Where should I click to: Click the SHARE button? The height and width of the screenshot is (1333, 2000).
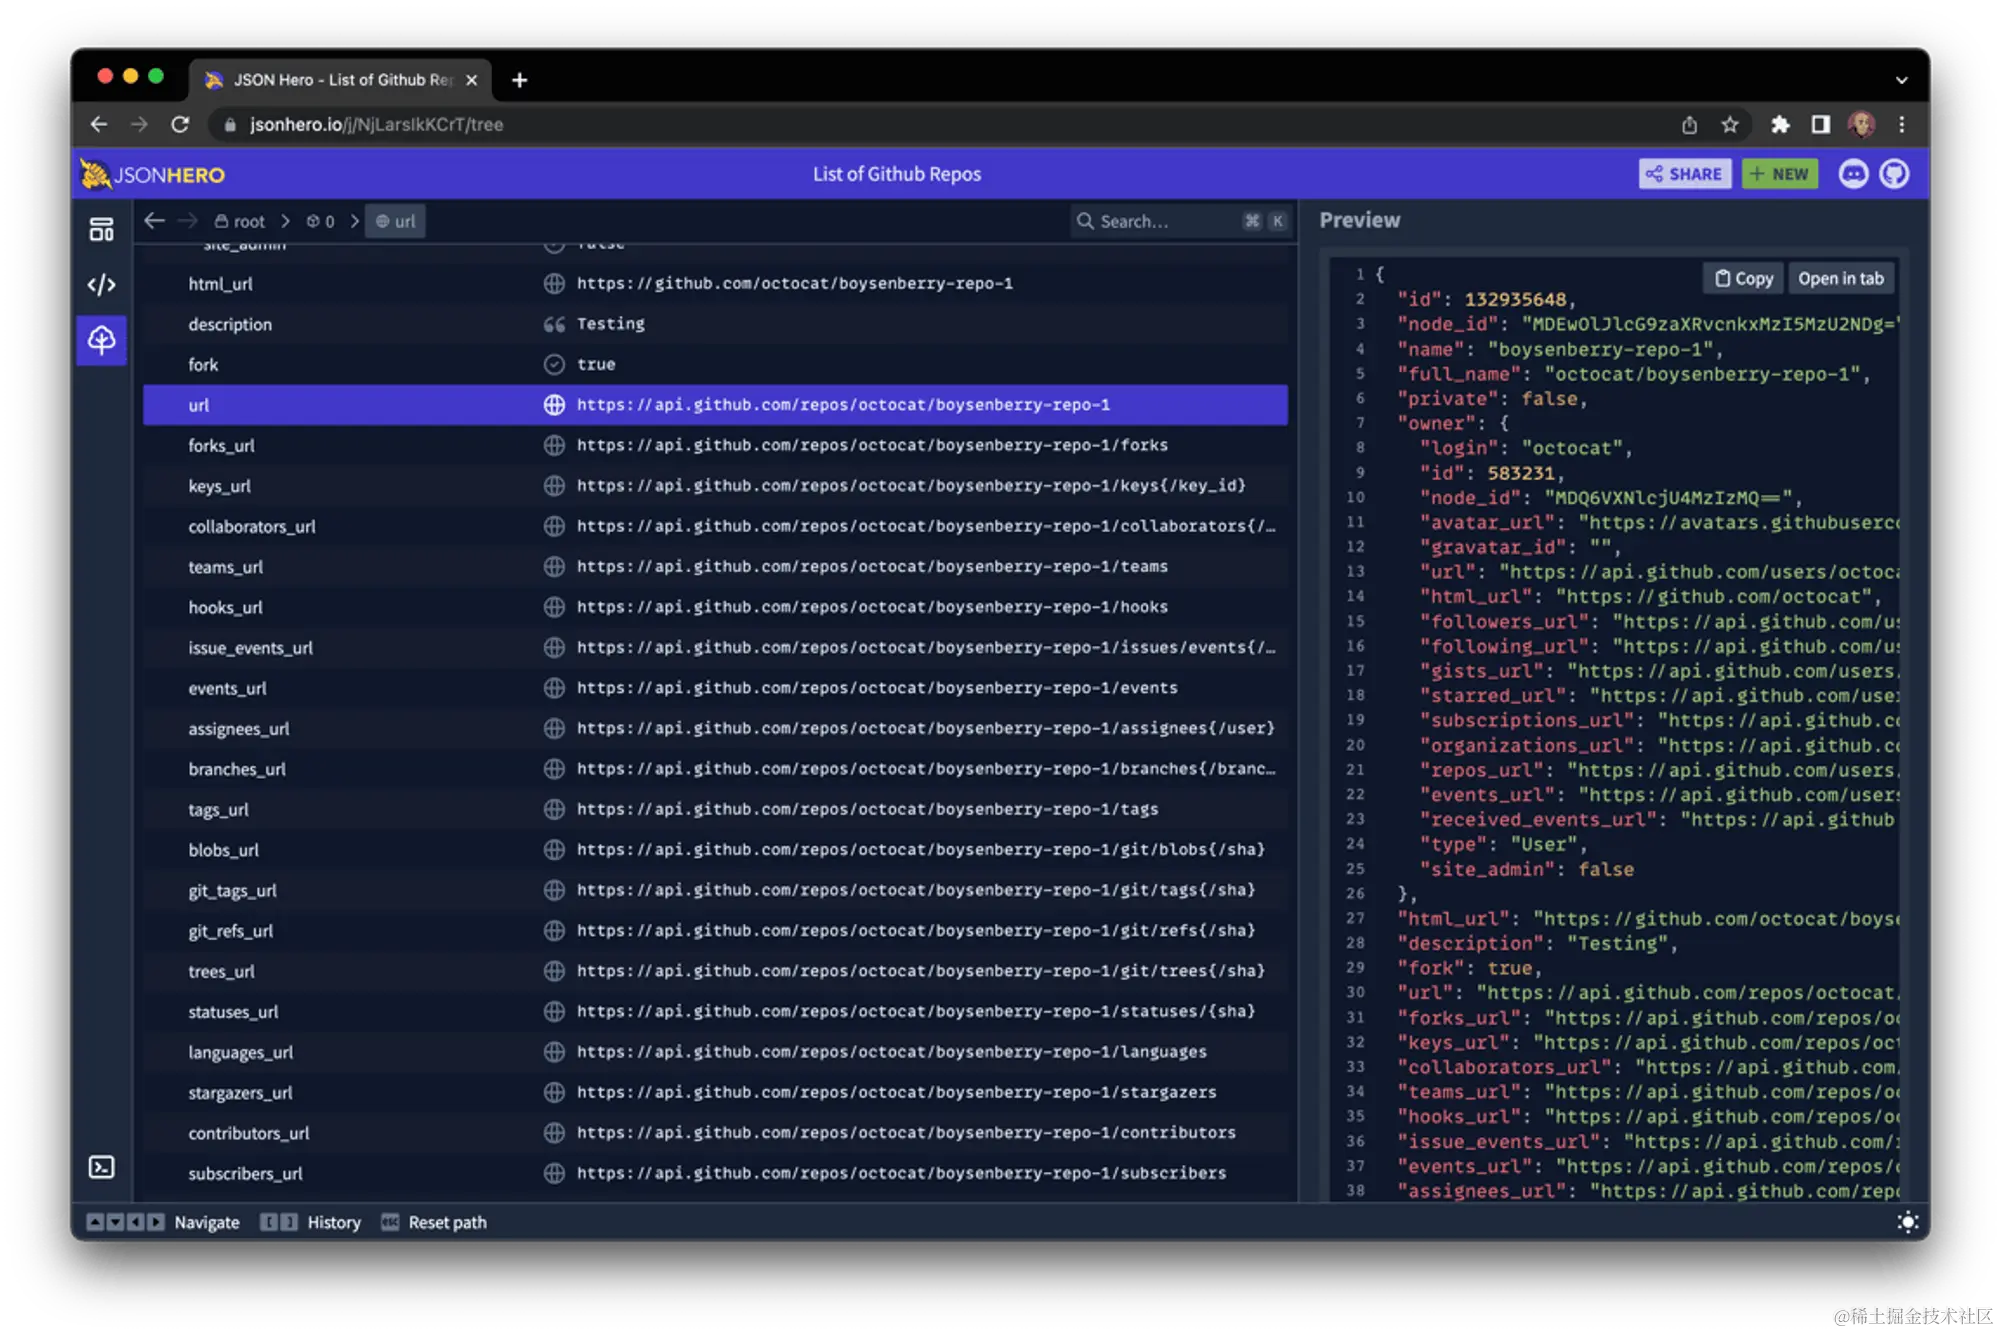click(x=1685, y=174)
